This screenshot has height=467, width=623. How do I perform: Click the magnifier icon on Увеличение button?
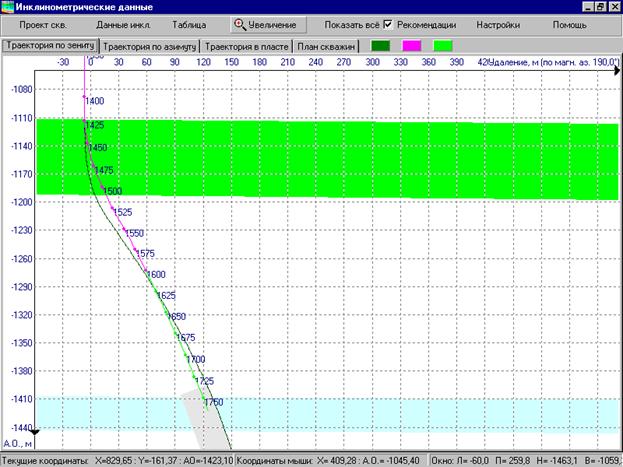pos(240,25)
